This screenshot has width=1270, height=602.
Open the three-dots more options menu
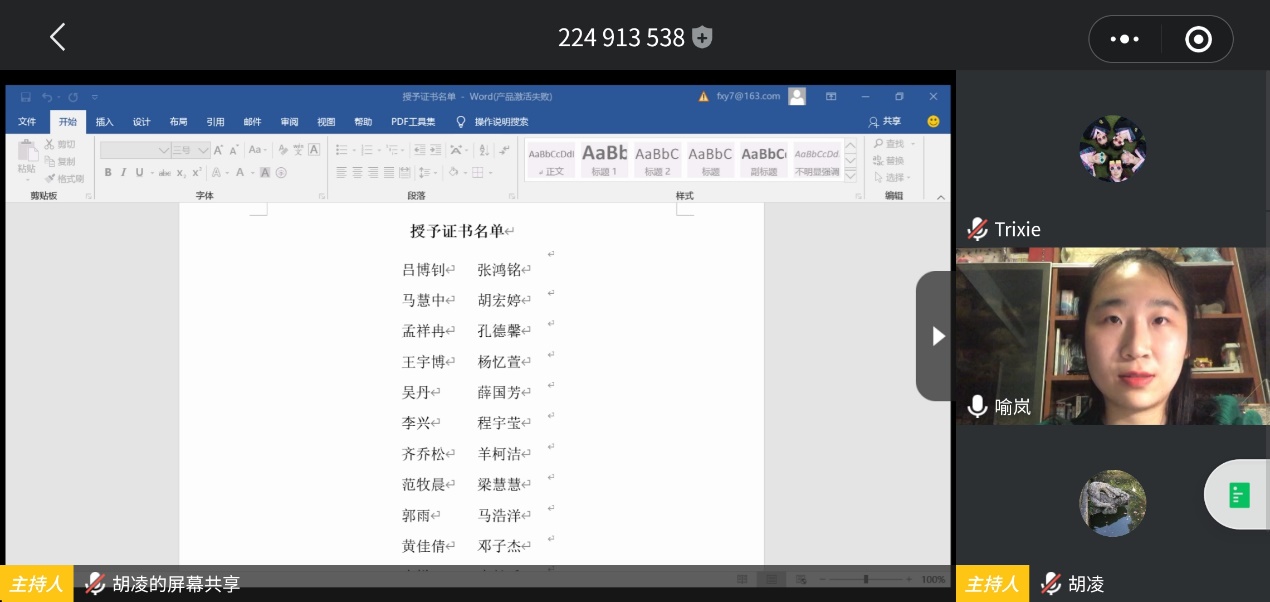coord(1124,39)
